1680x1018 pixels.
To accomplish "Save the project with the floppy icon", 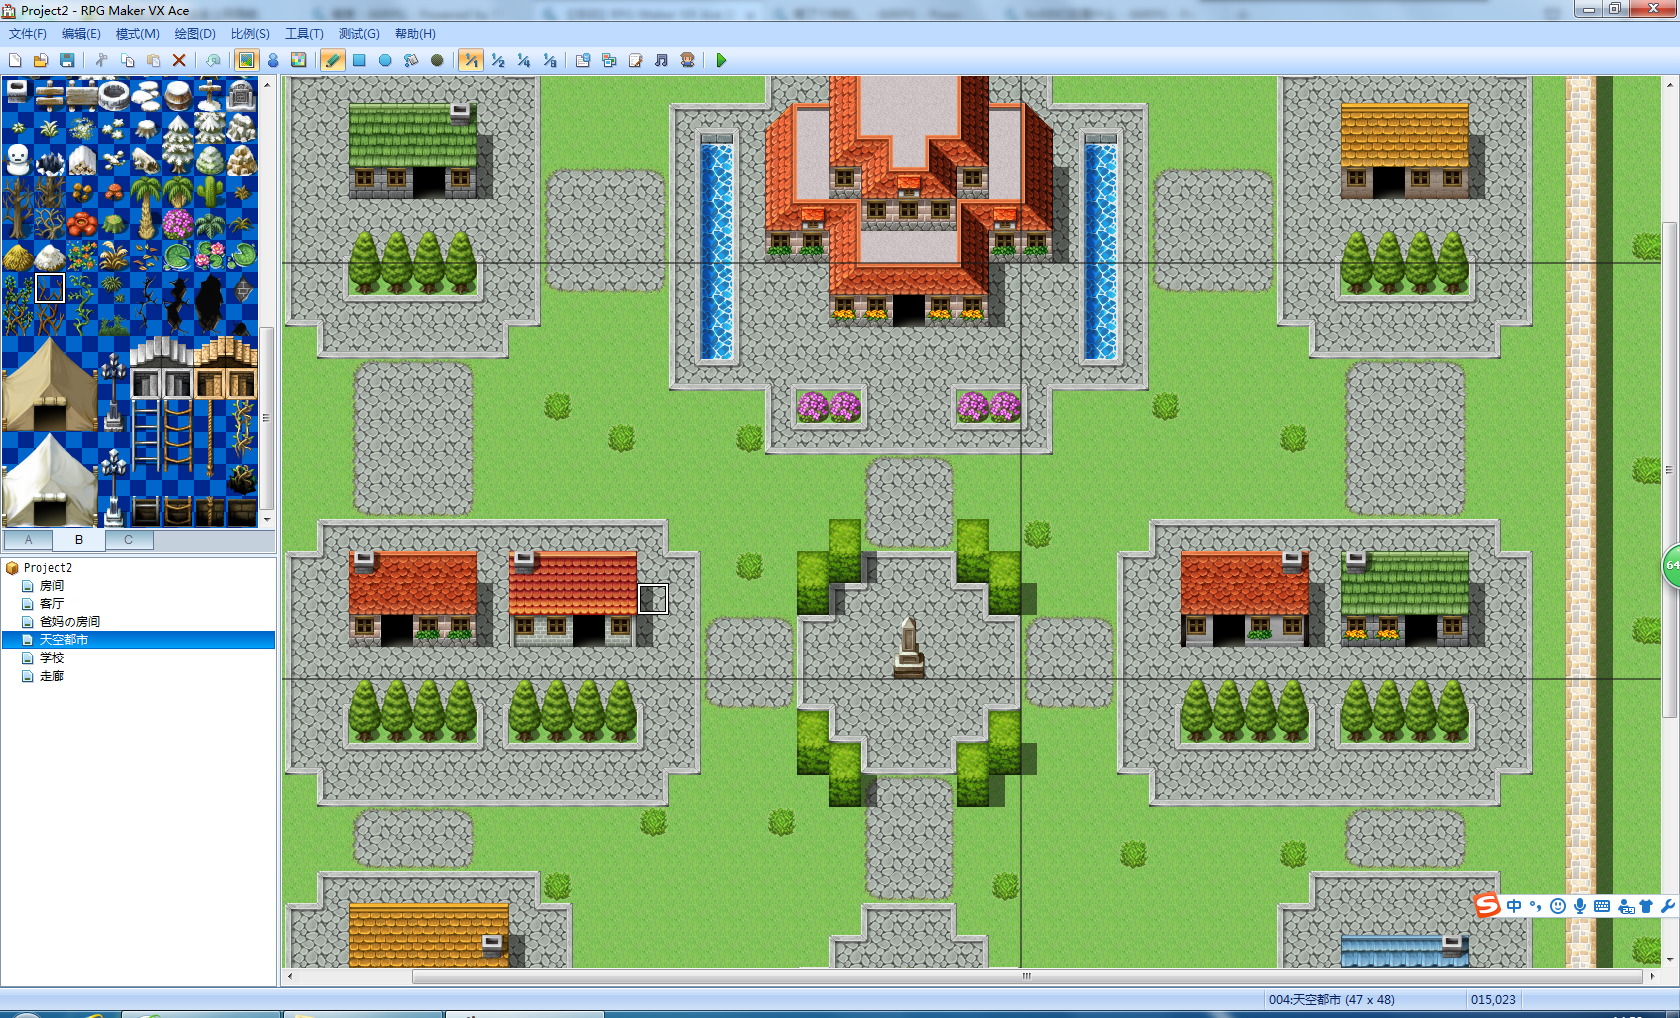I will click(x=67, y=61).
